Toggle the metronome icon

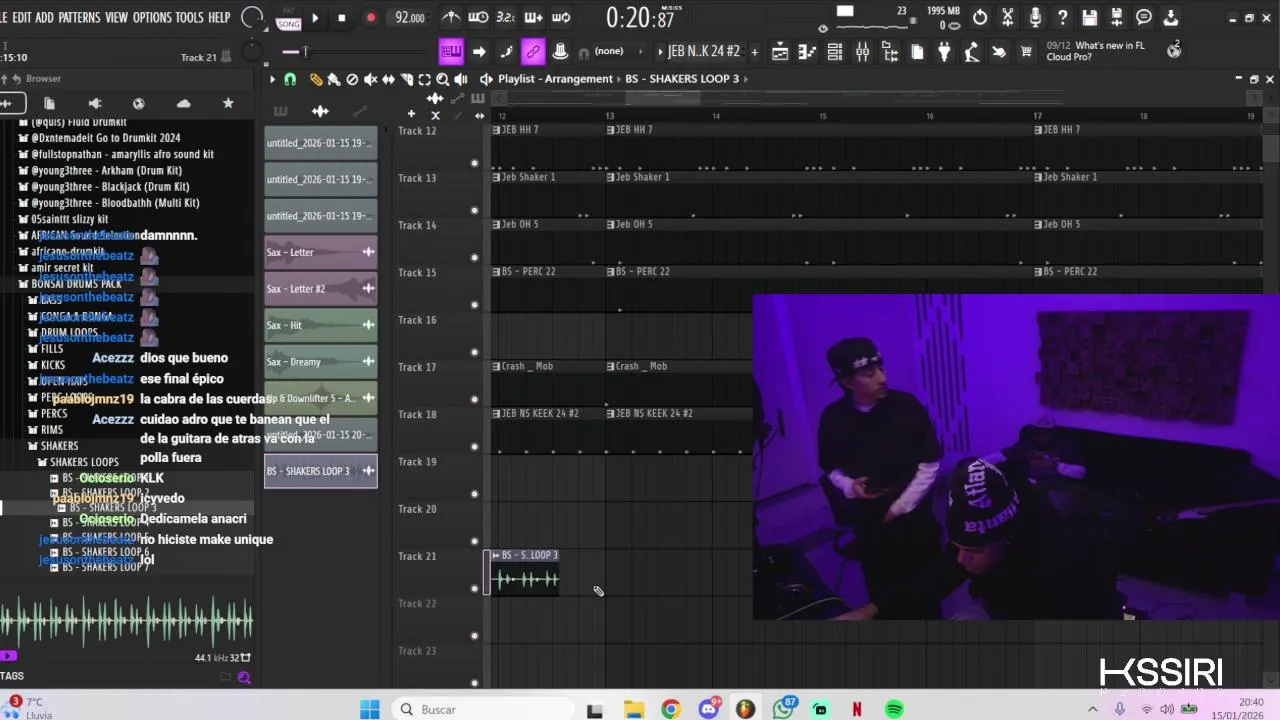tap(452, 18)
